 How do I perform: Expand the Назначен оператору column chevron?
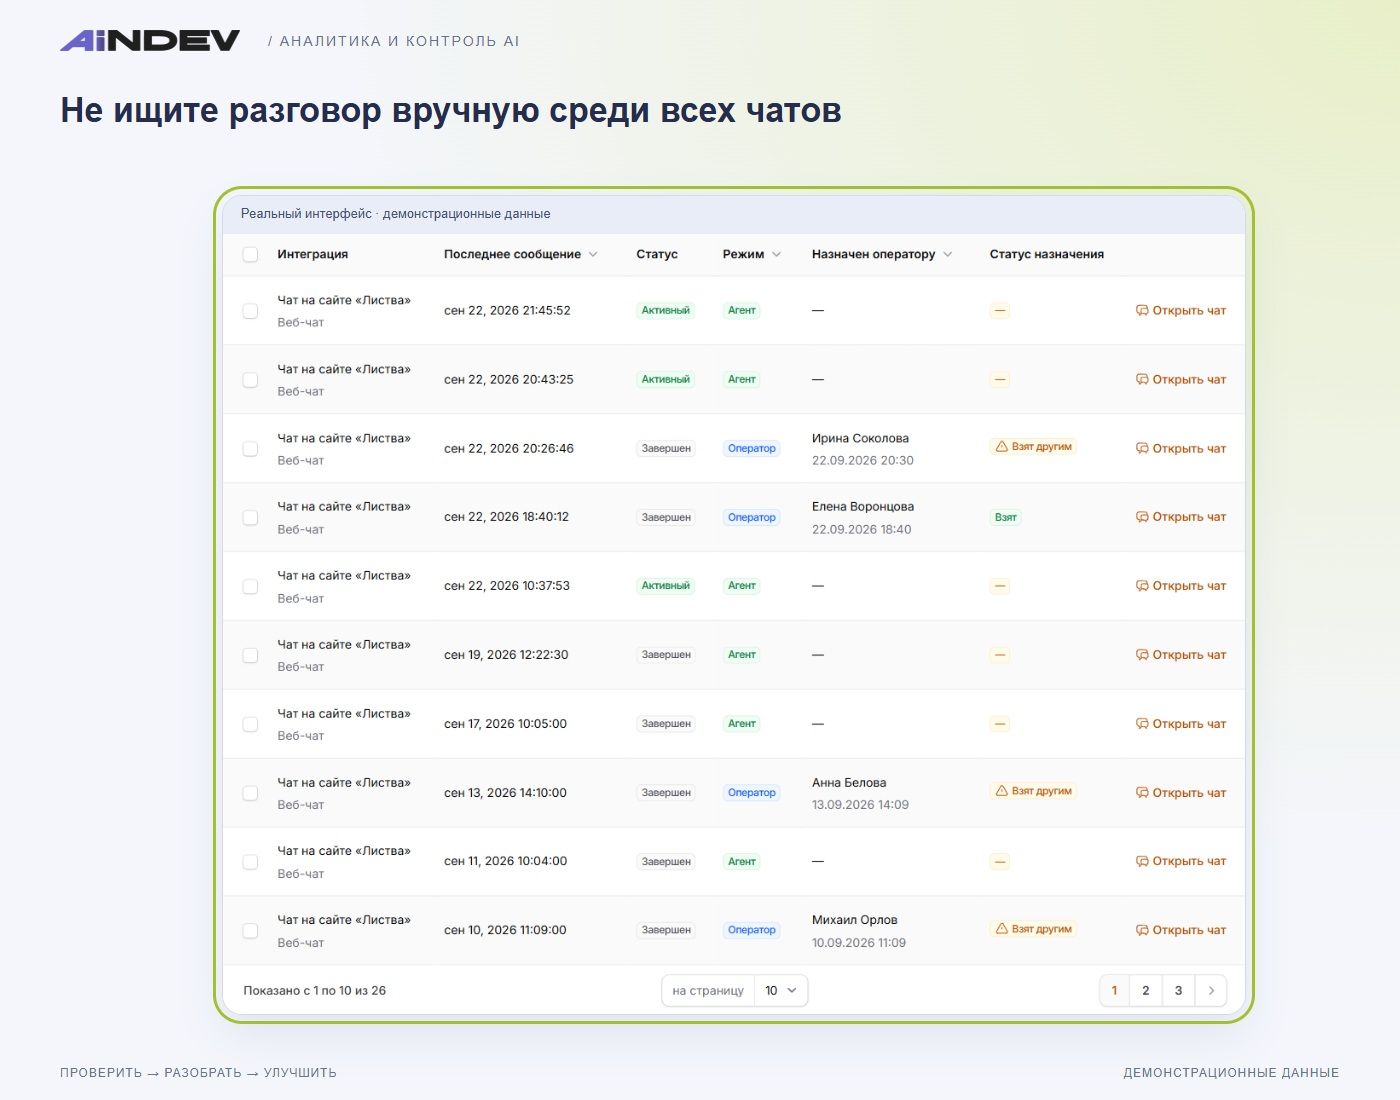tap(947, 255)
